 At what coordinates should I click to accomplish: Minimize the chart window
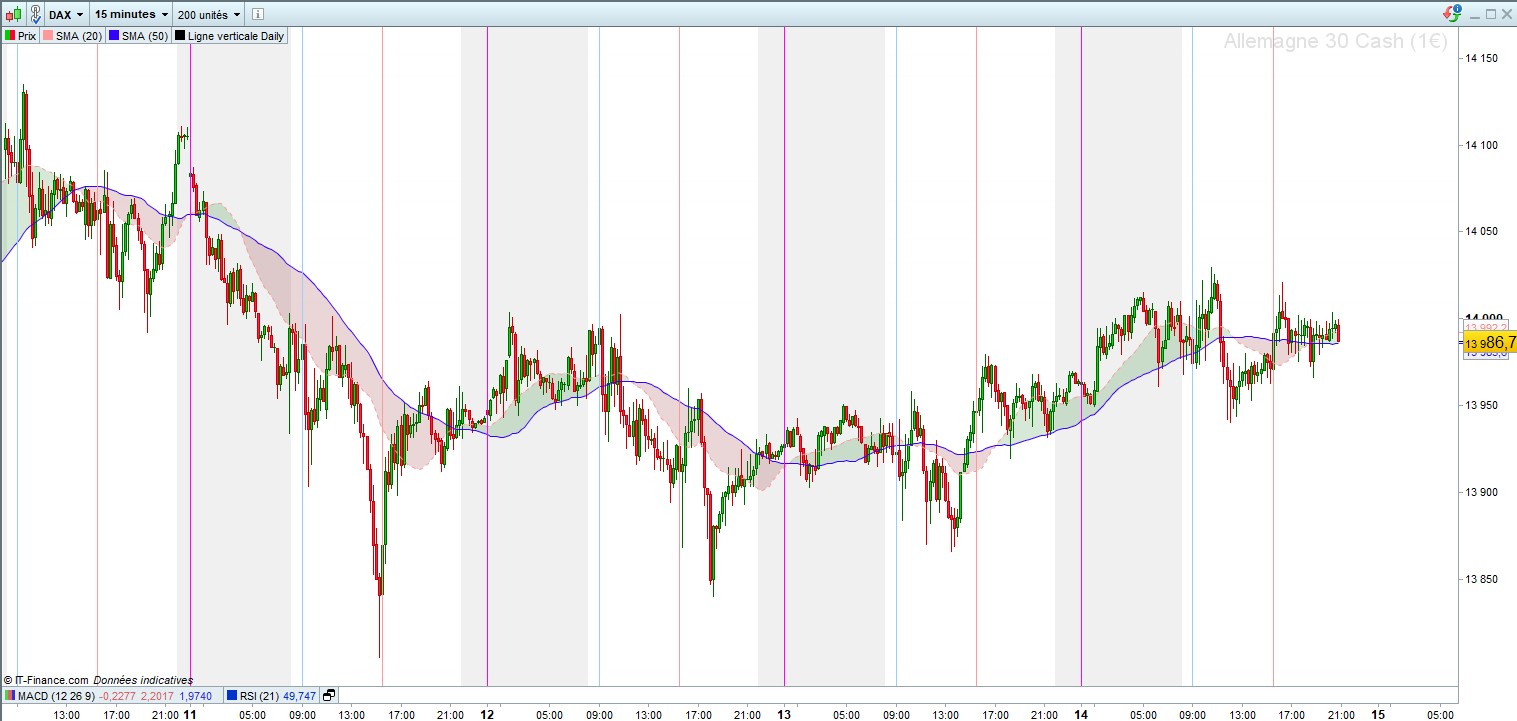1473,14
